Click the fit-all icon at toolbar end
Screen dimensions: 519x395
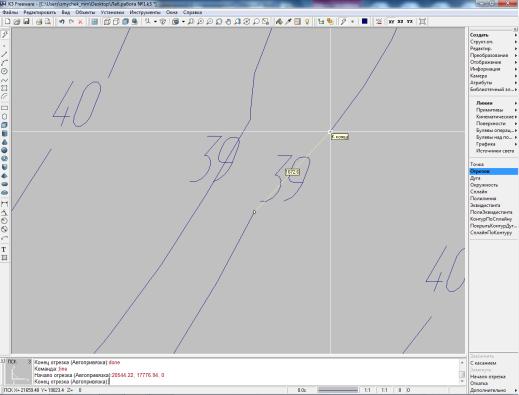(x=423, y=22)
